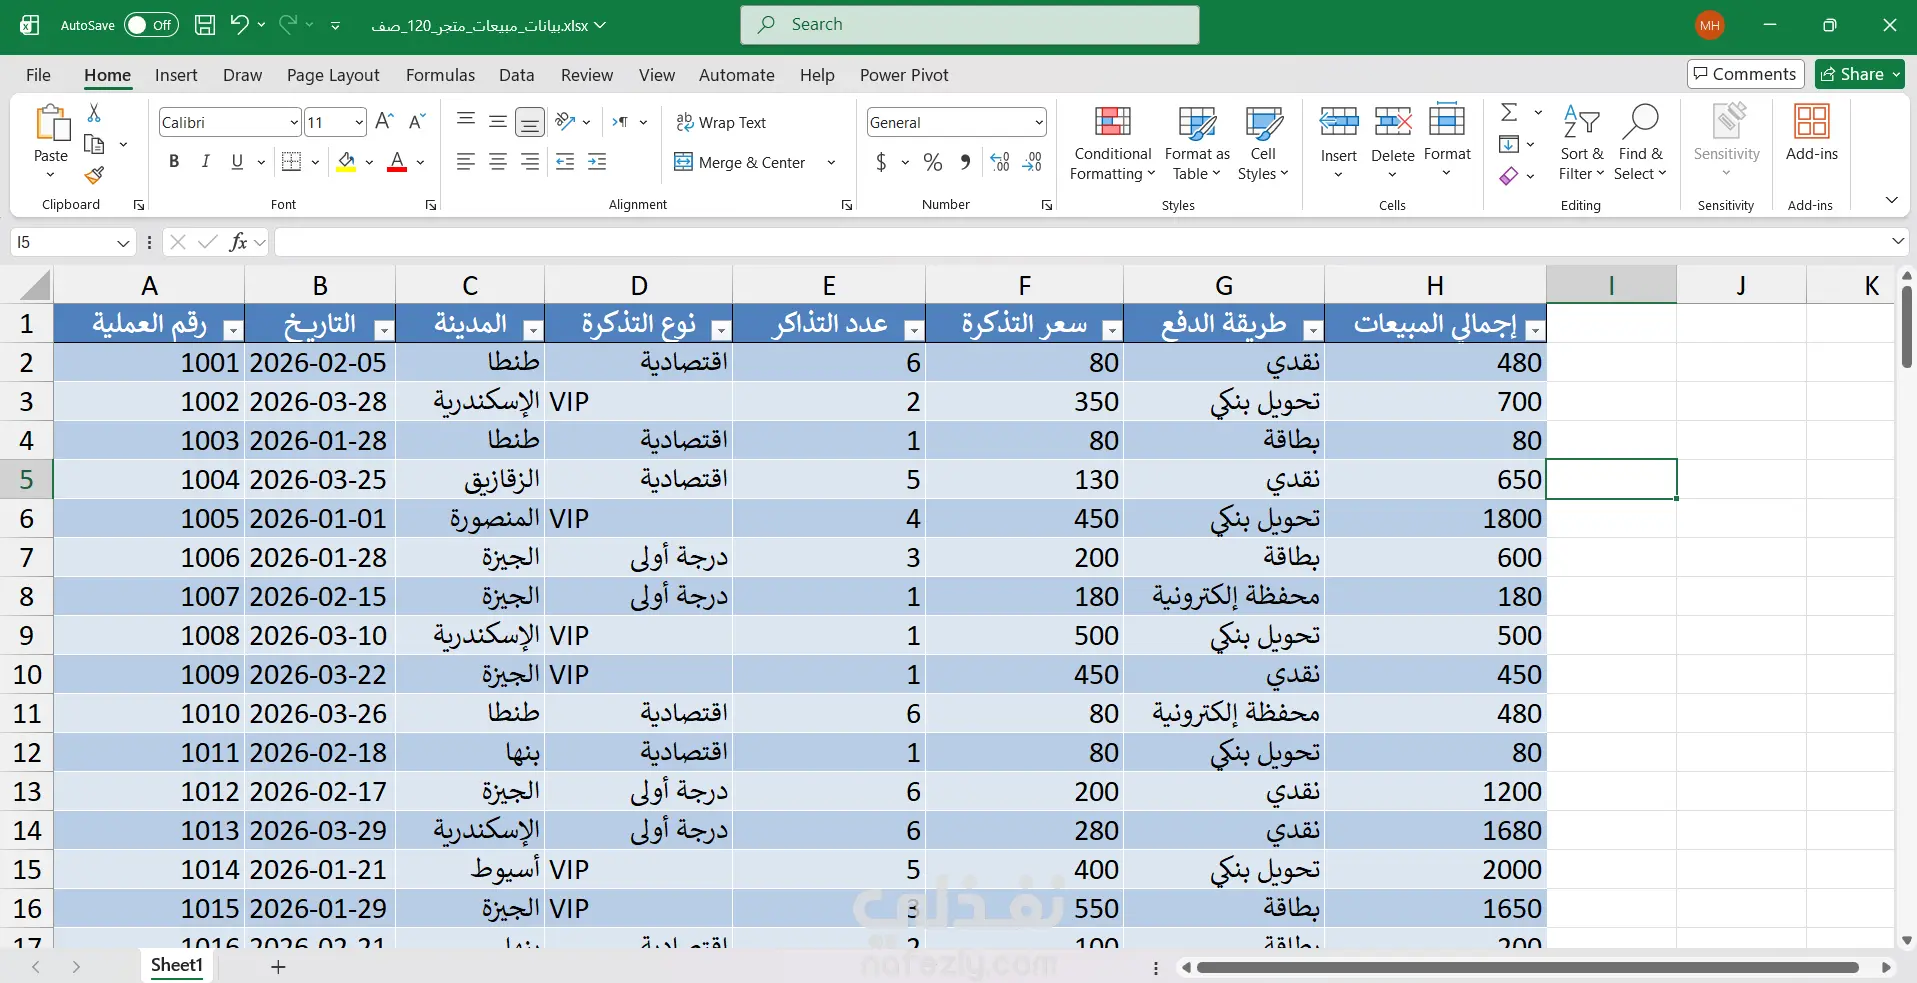Open the font size 11 dropdown

pyautogui.click(x=359, y=122)
